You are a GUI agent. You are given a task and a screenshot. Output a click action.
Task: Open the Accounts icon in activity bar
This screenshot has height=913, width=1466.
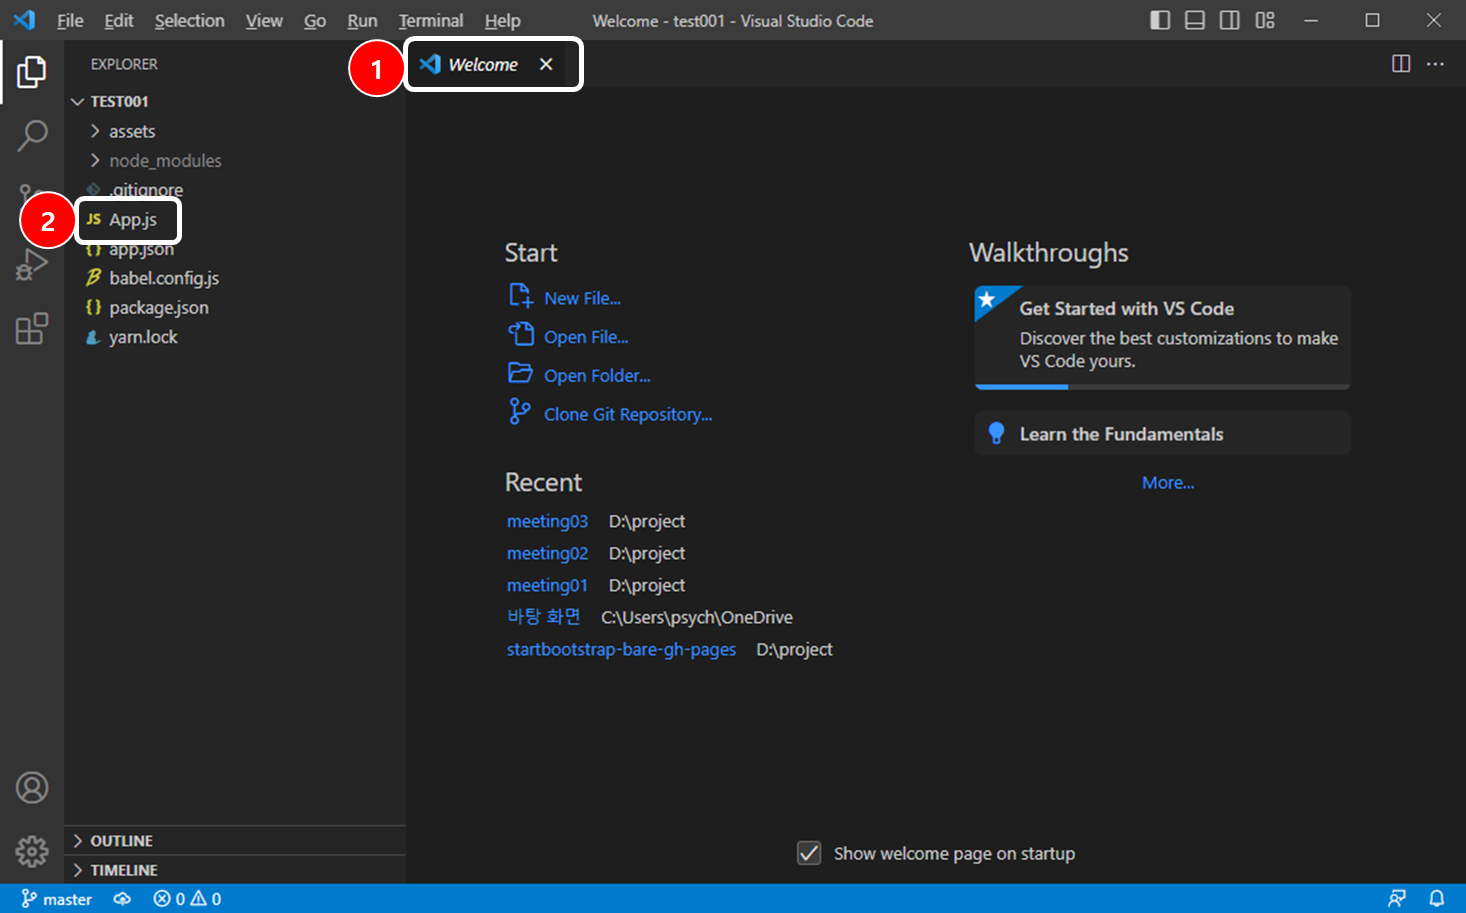click(32, 788)
